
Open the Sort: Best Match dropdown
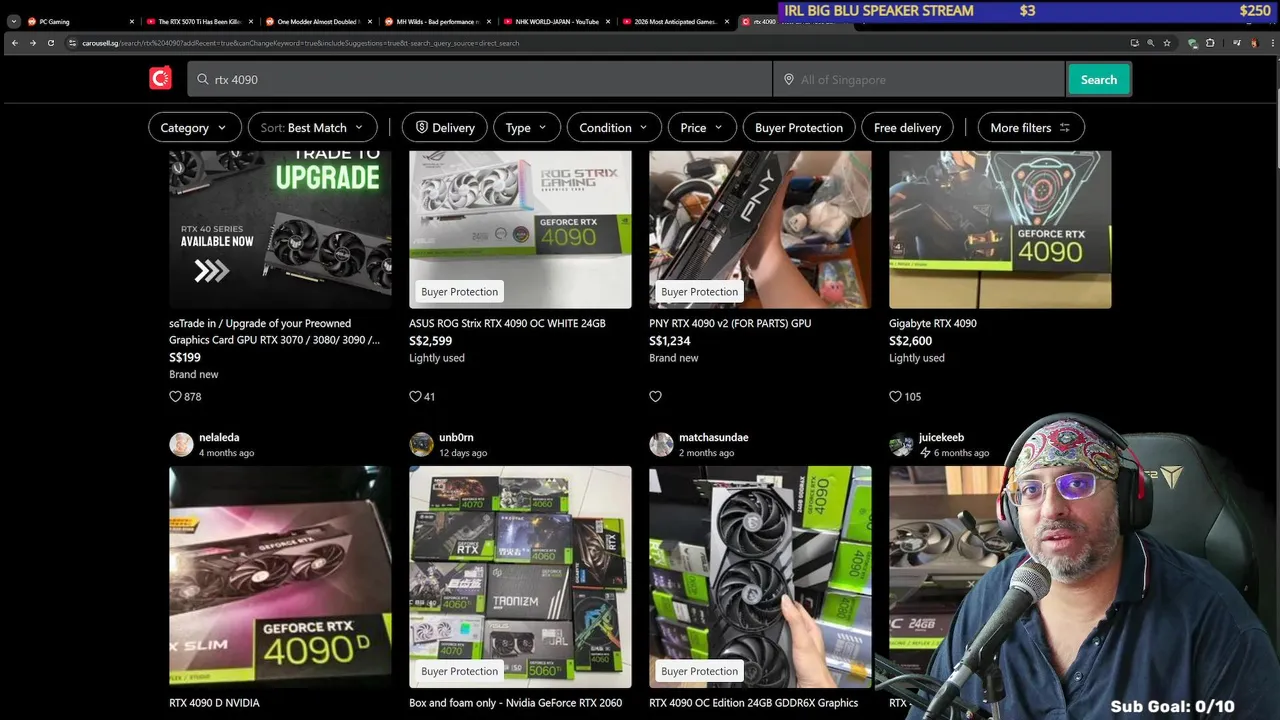click(x=312, y=127)
